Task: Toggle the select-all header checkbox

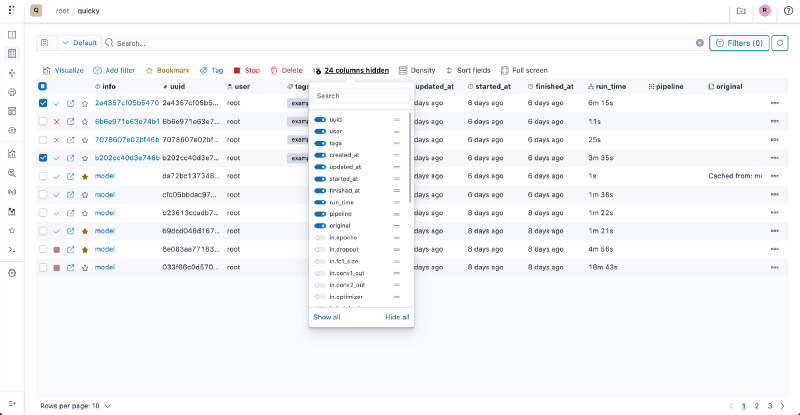Action: (x=43, y=86)
